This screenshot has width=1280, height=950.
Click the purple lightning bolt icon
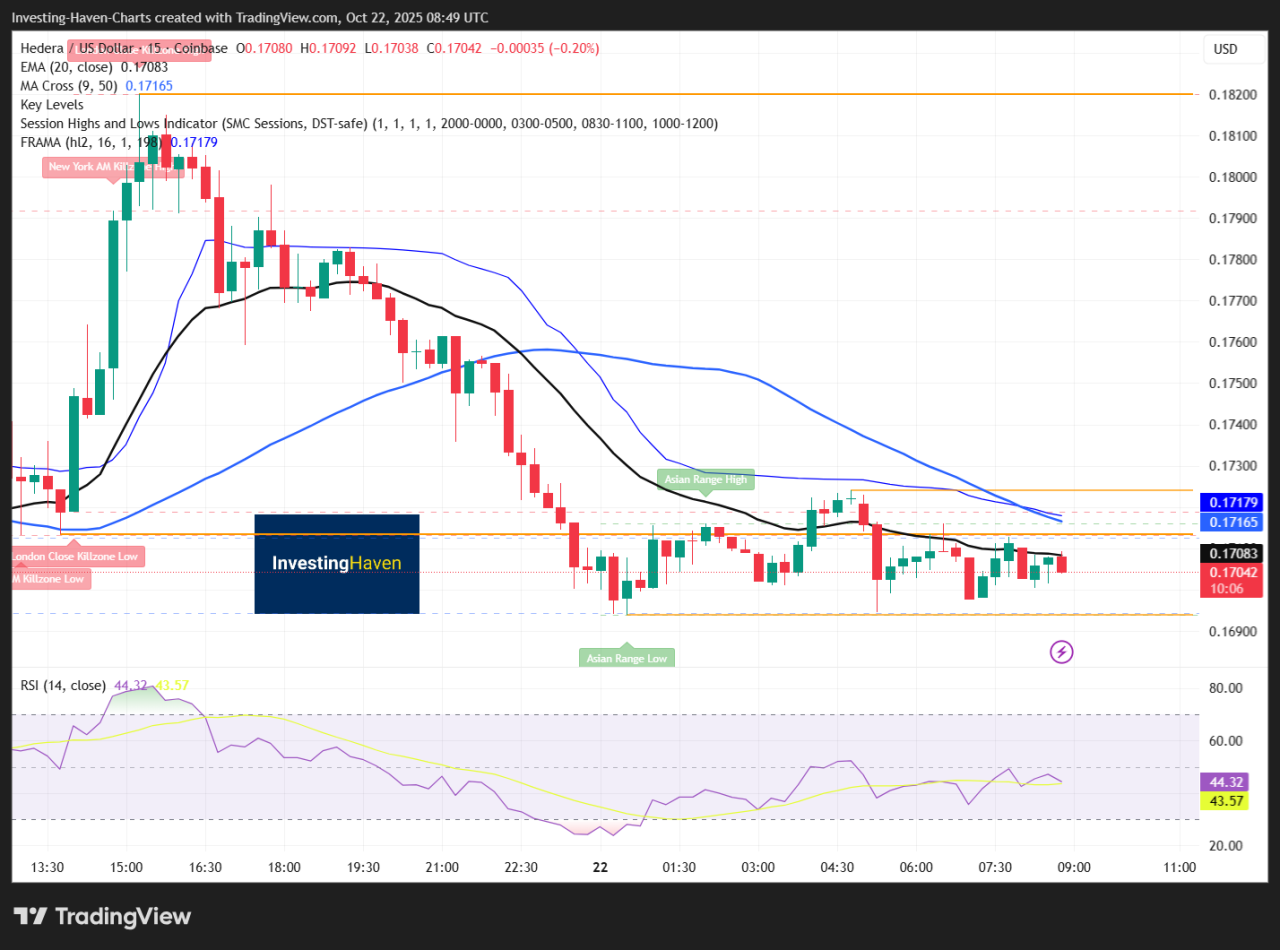coord(1061,652)
